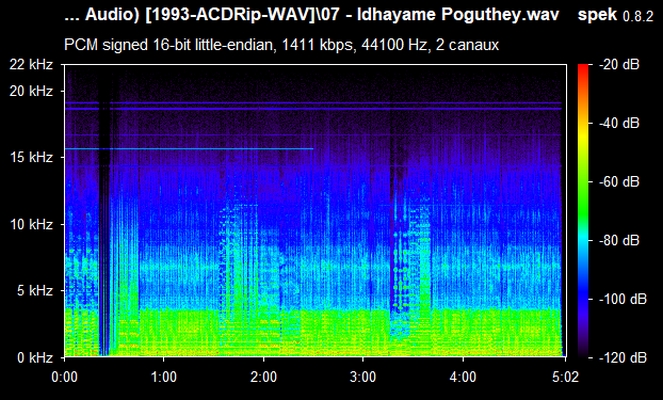
Task: Click the -120 dB scale label
Action: click(623, 358)
